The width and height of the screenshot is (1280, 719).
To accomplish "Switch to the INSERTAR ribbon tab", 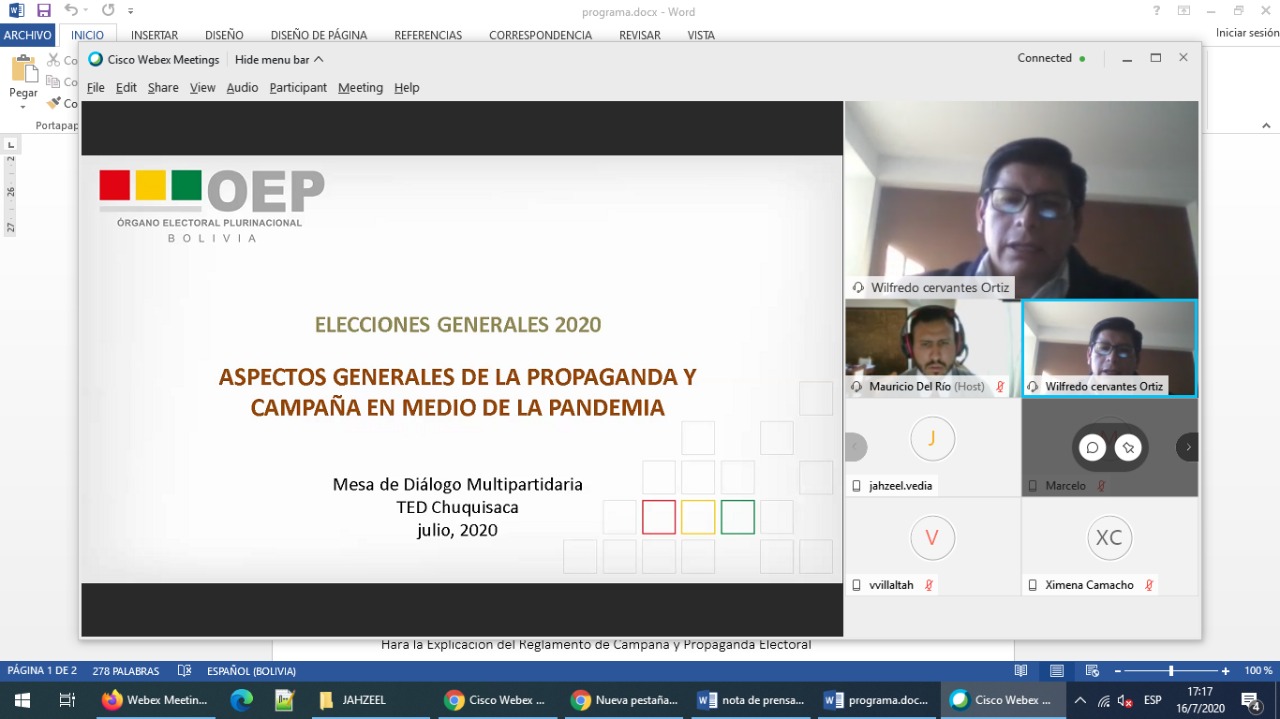I will 154,35.
